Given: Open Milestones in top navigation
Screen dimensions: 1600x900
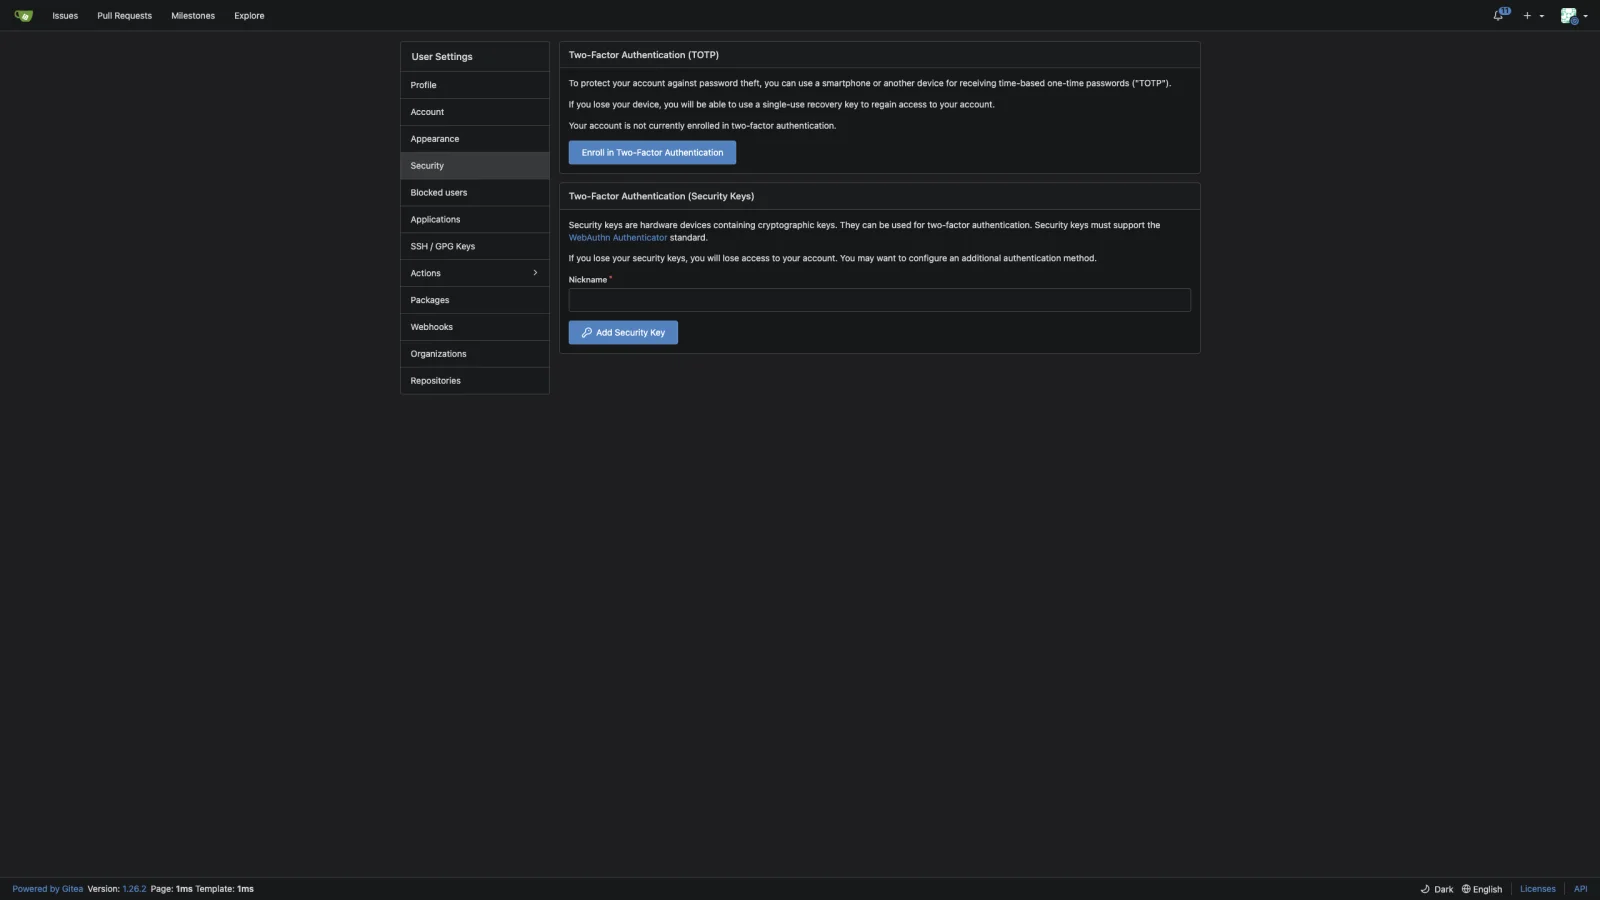Looking at the screenshot, I should (x=193, y=16).
